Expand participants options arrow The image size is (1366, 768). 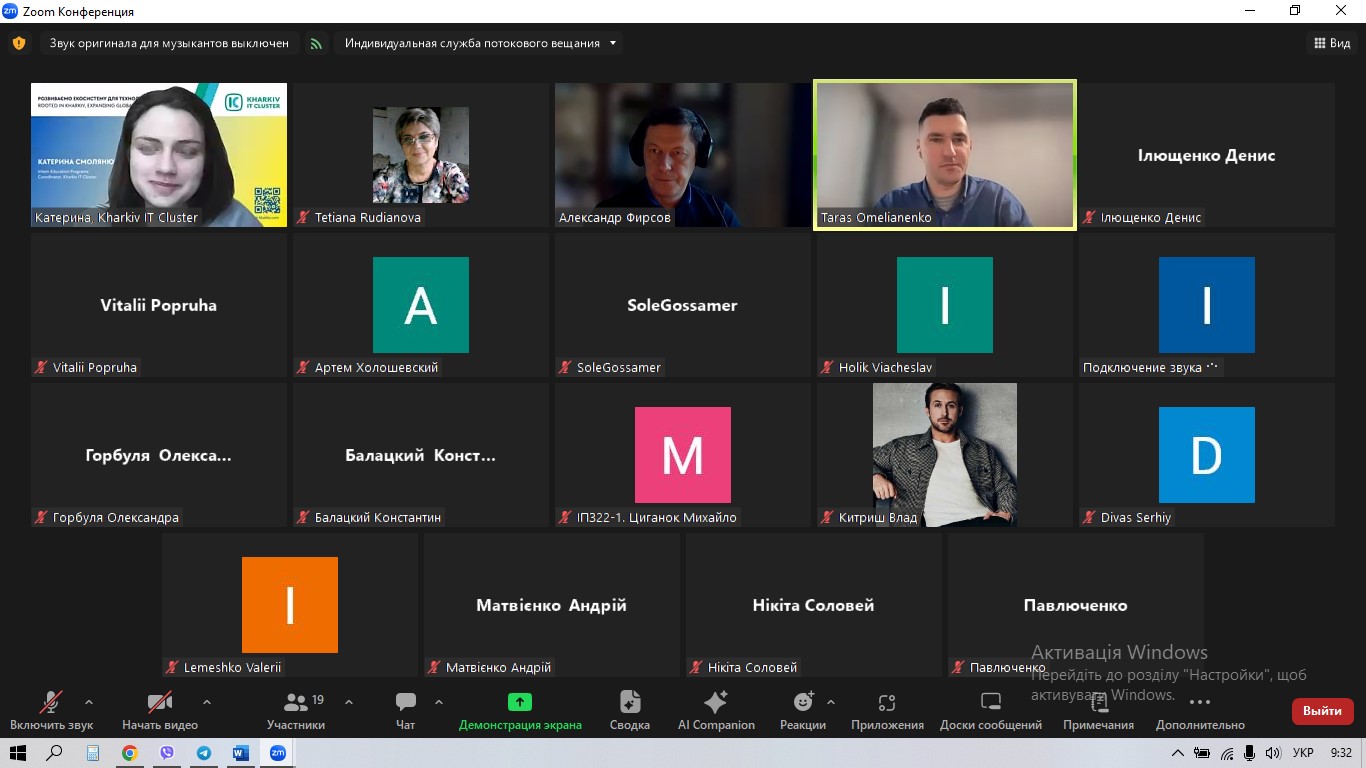[x=349, y=702]
